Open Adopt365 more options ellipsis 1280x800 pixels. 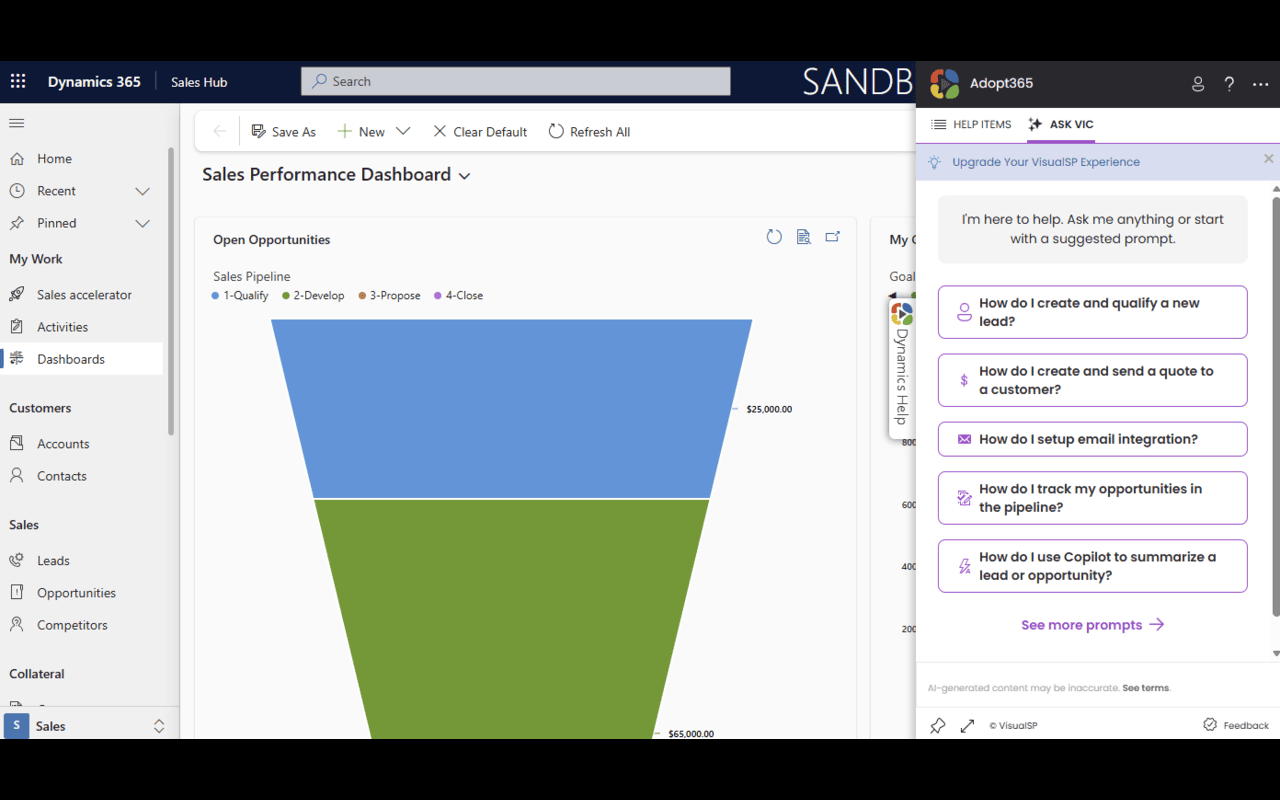click(1260, 84)
